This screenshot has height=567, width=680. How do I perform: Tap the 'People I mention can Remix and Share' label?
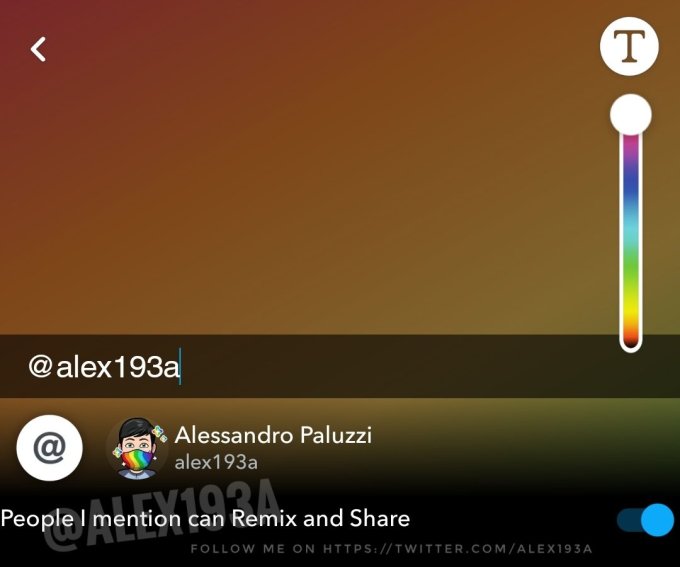205,518
